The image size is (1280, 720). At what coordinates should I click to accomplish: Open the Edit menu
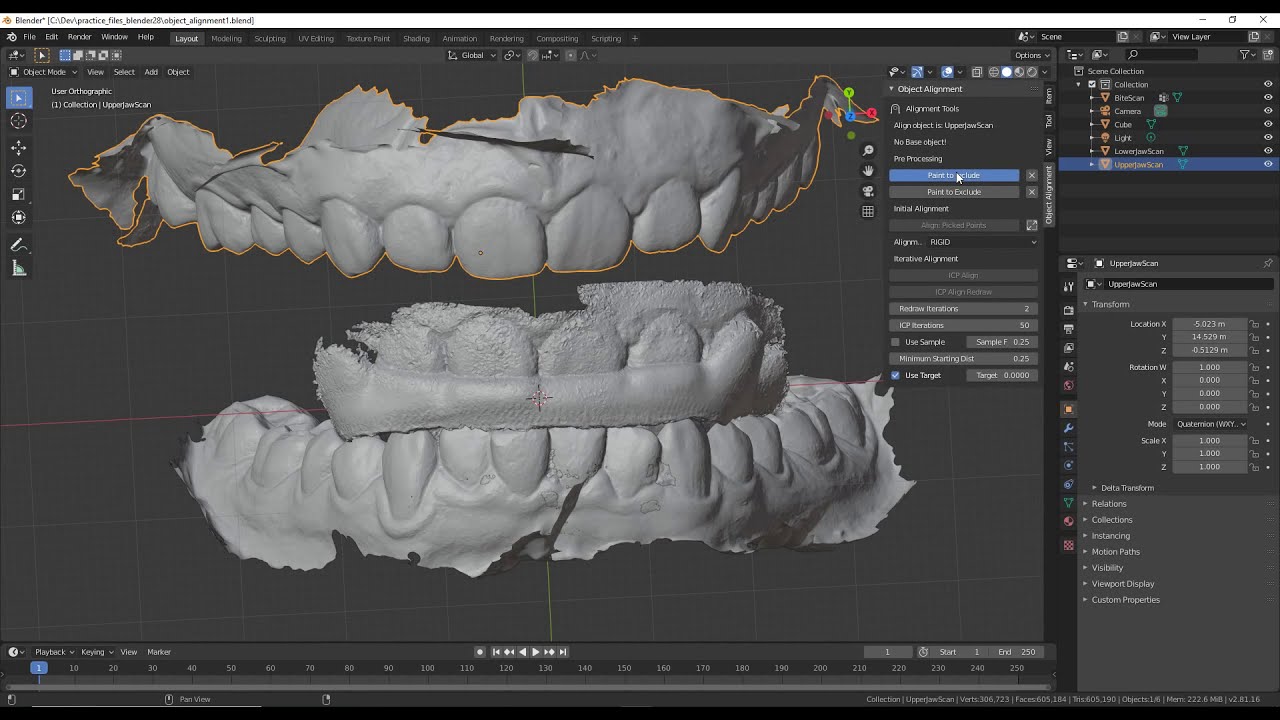(x=51, y=37)
